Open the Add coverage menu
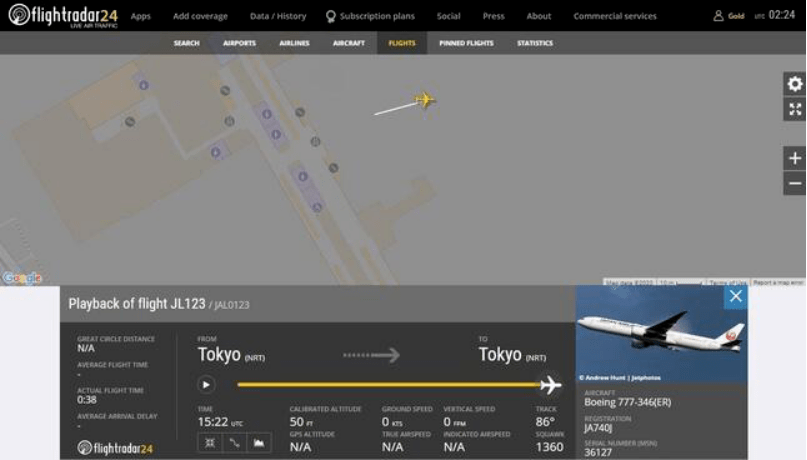807x460 pixels. point(200,16)
